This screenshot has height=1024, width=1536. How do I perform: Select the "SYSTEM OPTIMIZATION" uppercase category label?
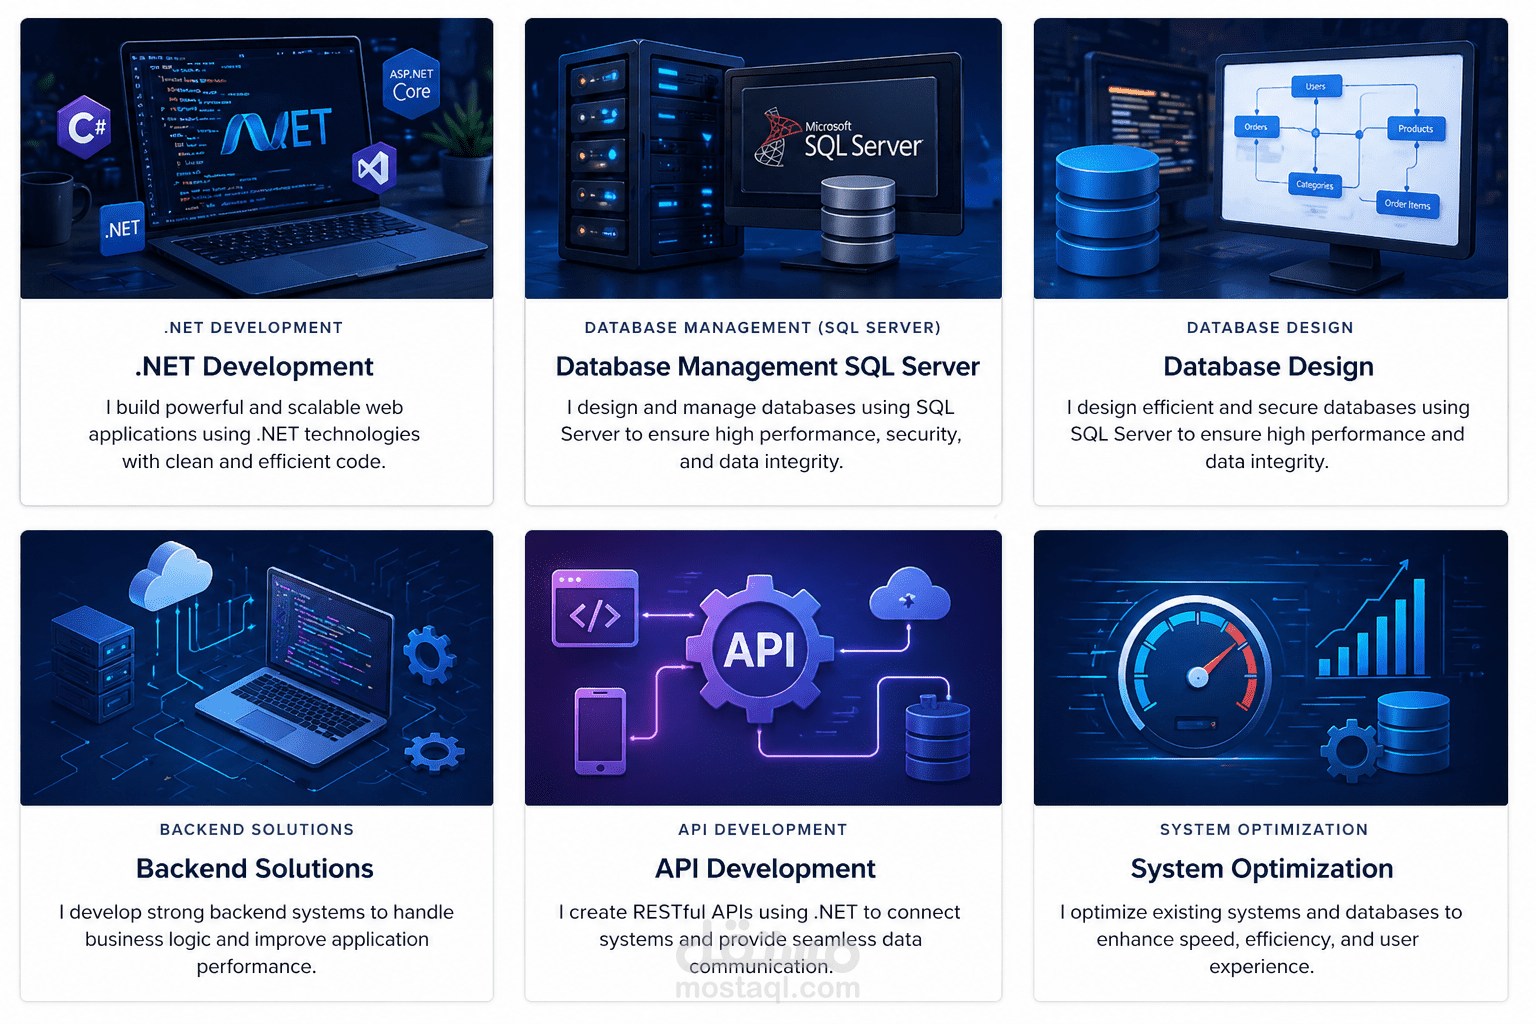pos(1264,830)
